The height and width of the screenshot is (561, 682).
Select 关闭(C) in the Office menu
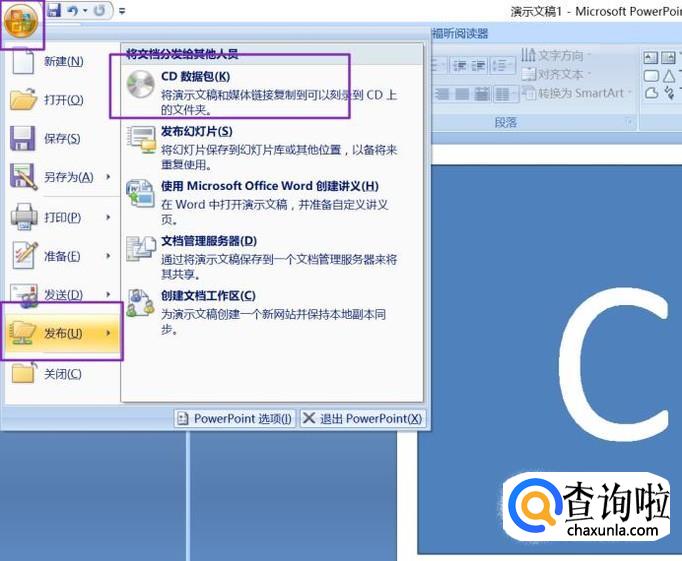coord(61,374)
